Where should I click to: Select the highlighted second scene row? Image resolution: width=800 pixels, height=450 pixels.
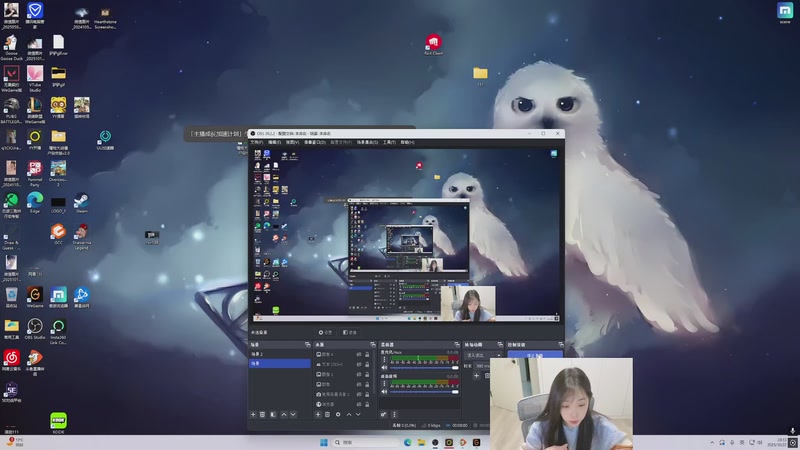pos(280,363)
